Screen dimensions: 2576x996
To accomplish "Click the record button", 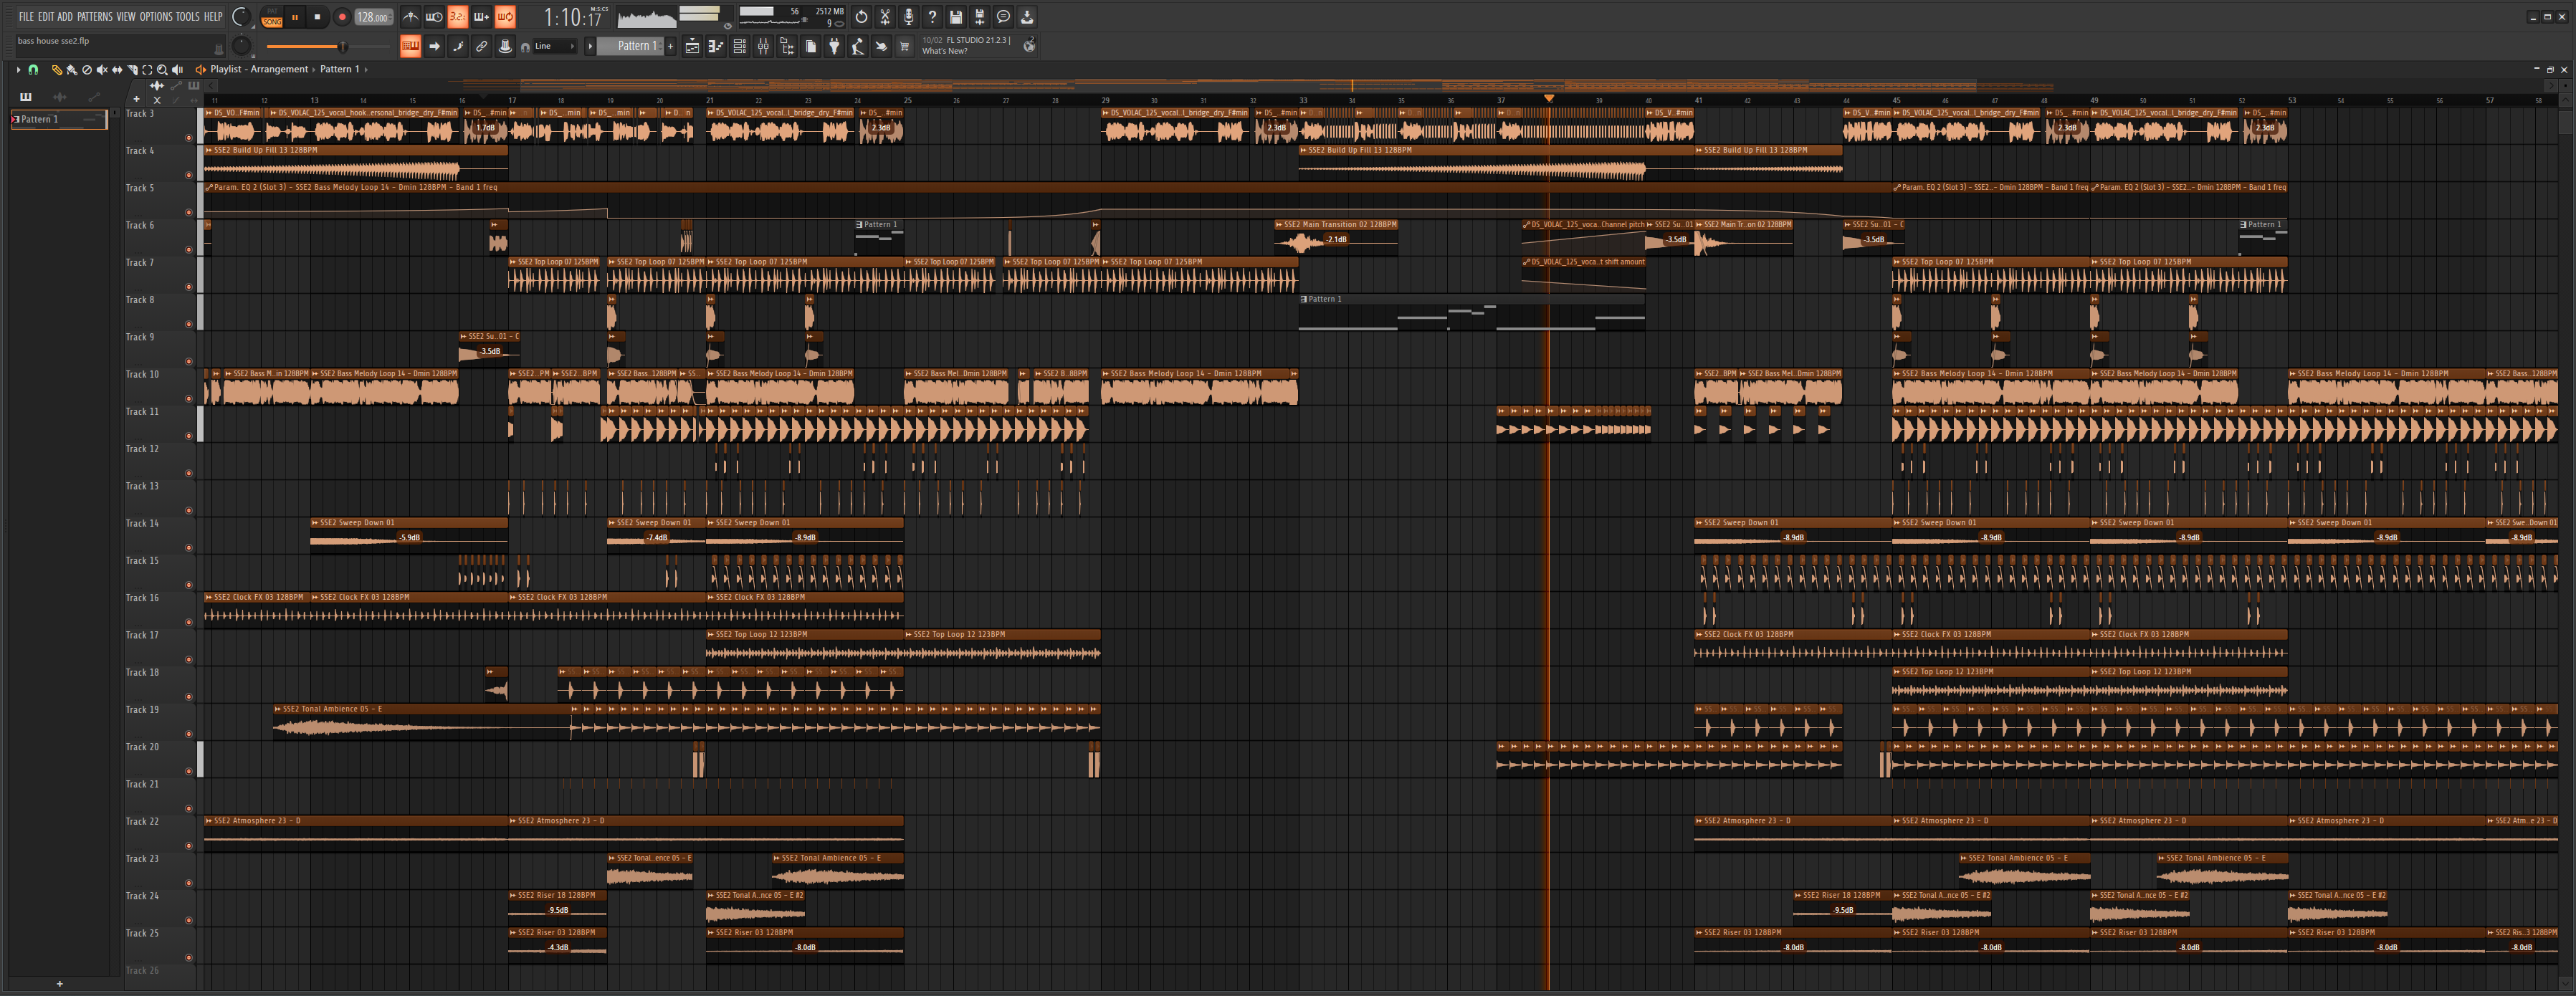I will (x=342, y=17).
